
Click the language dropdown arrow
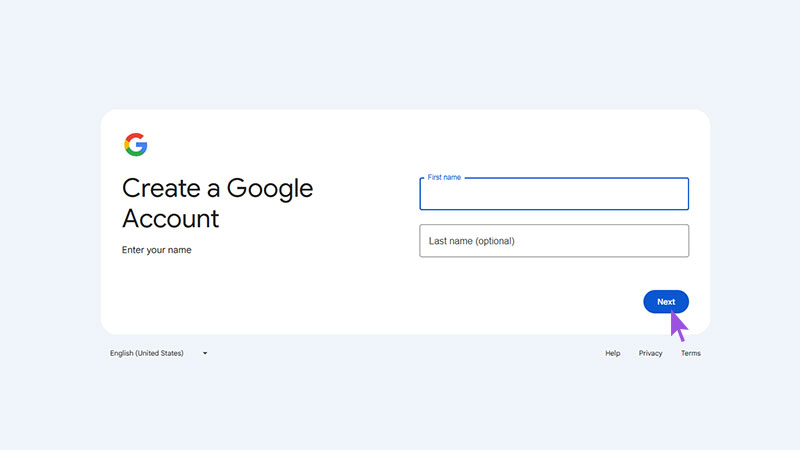(x=205, y=353)
